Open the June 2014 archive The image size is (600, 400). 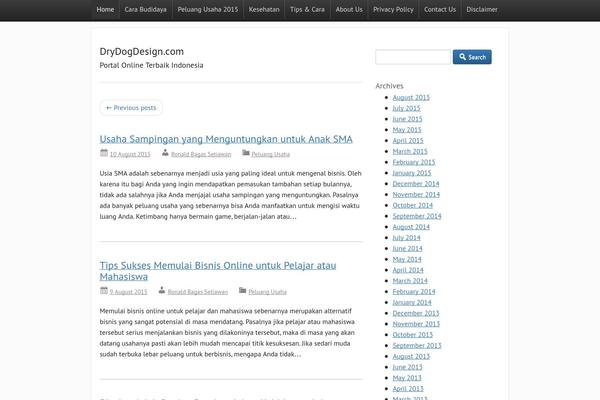click(x=408, y=248)
